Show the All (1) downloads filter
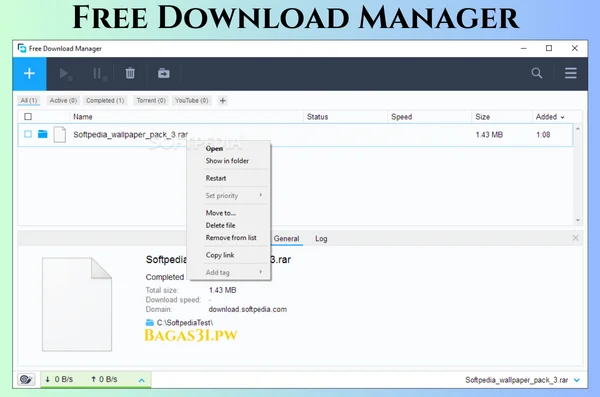This screenshot has width=600, height=397. point(29,100)
